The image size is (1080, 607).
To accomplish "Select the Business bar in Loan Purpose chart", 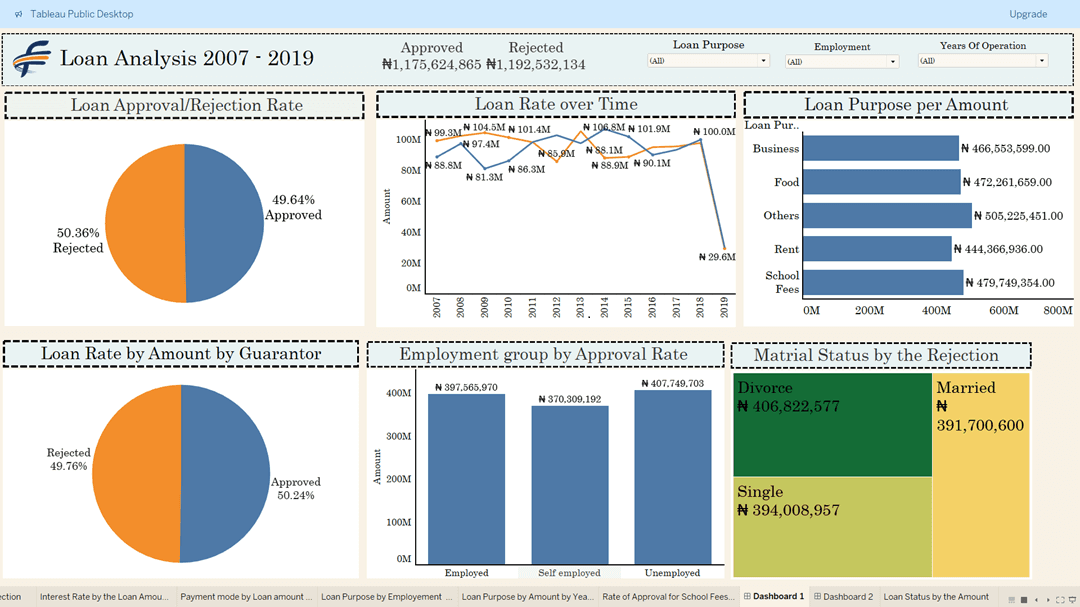I will (x=880, y=147).
